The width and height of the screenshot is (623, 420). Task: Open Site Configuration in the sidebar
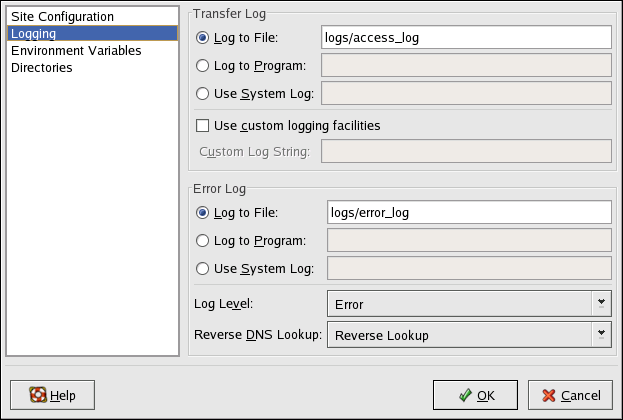62,17
